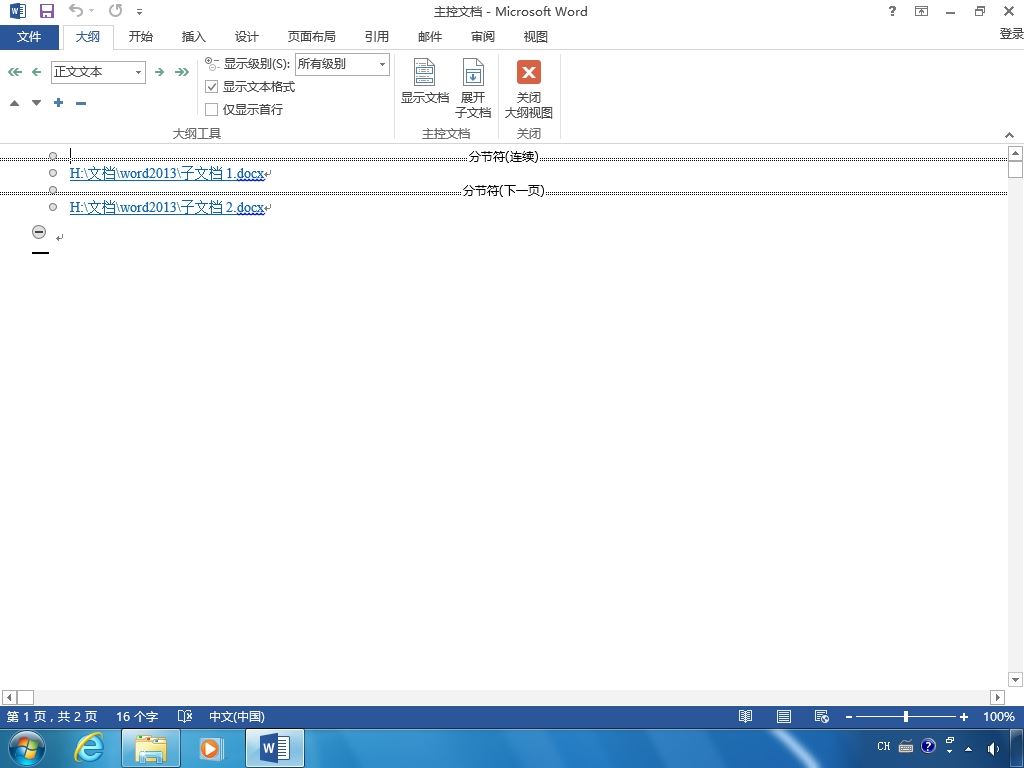
Task: Open the File (文件) tab
Action: 29,37
